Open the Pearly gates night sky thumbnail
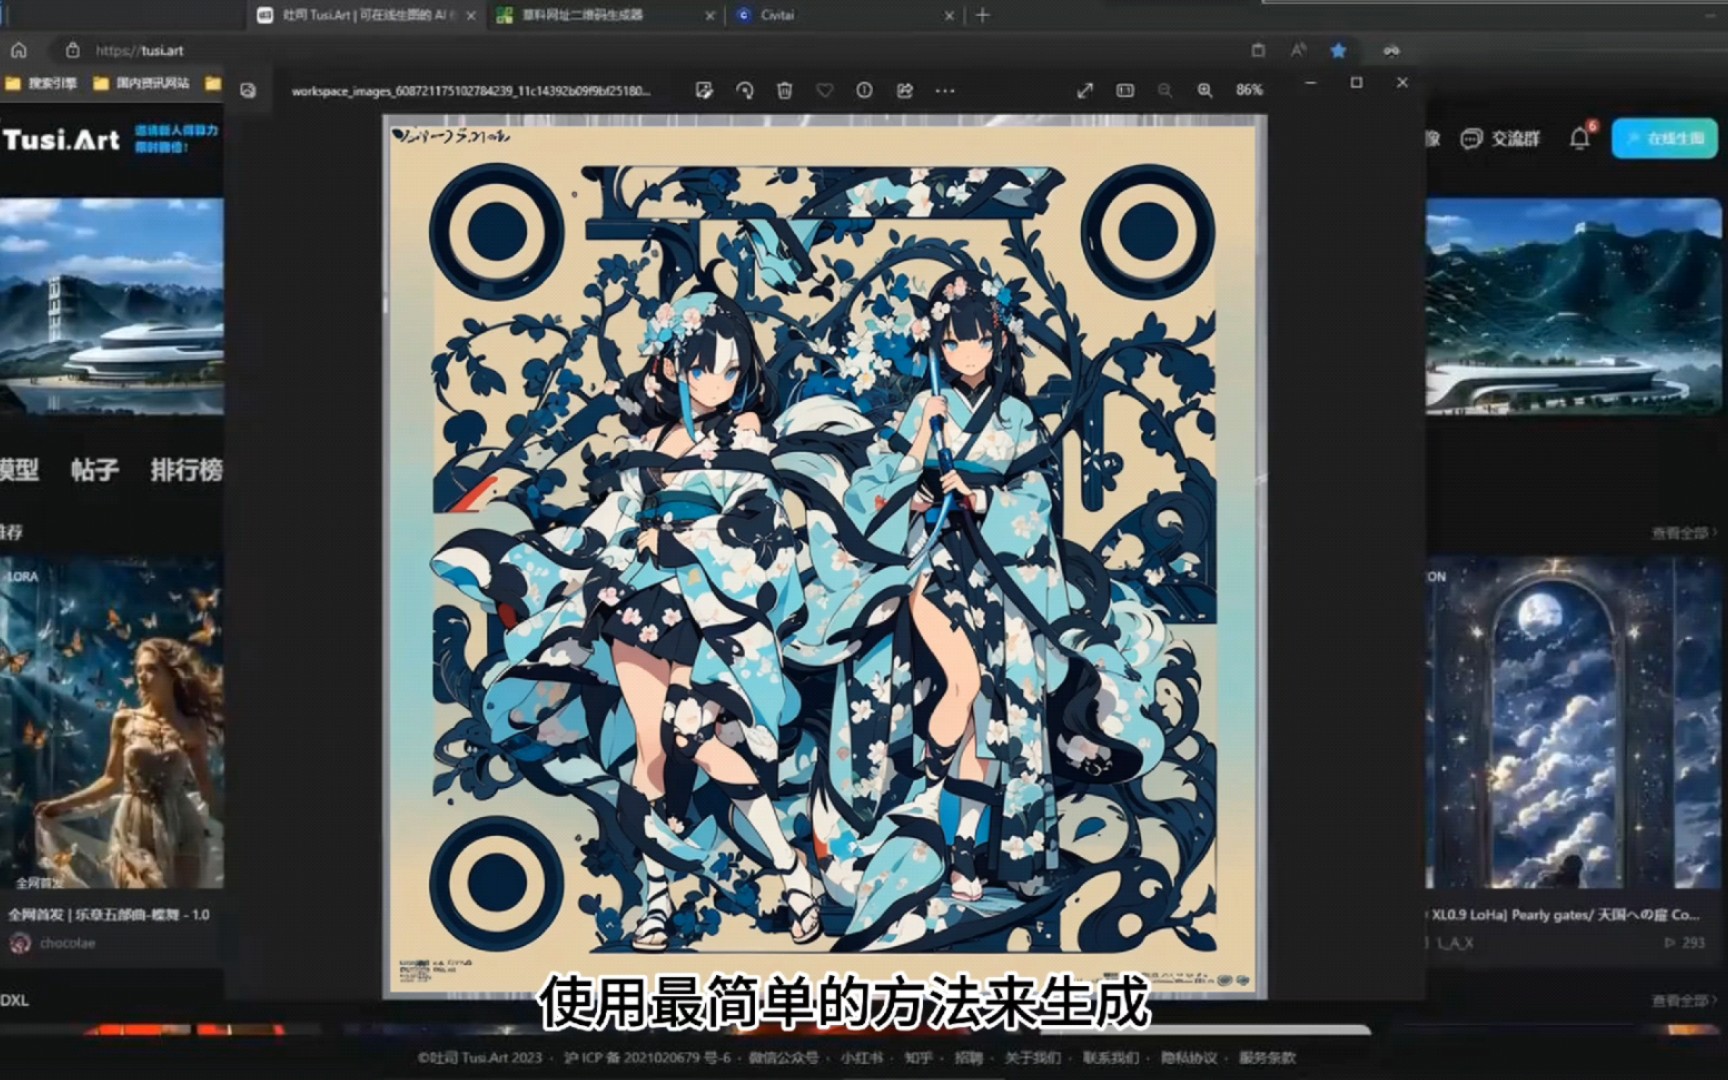 (1572, 723)
